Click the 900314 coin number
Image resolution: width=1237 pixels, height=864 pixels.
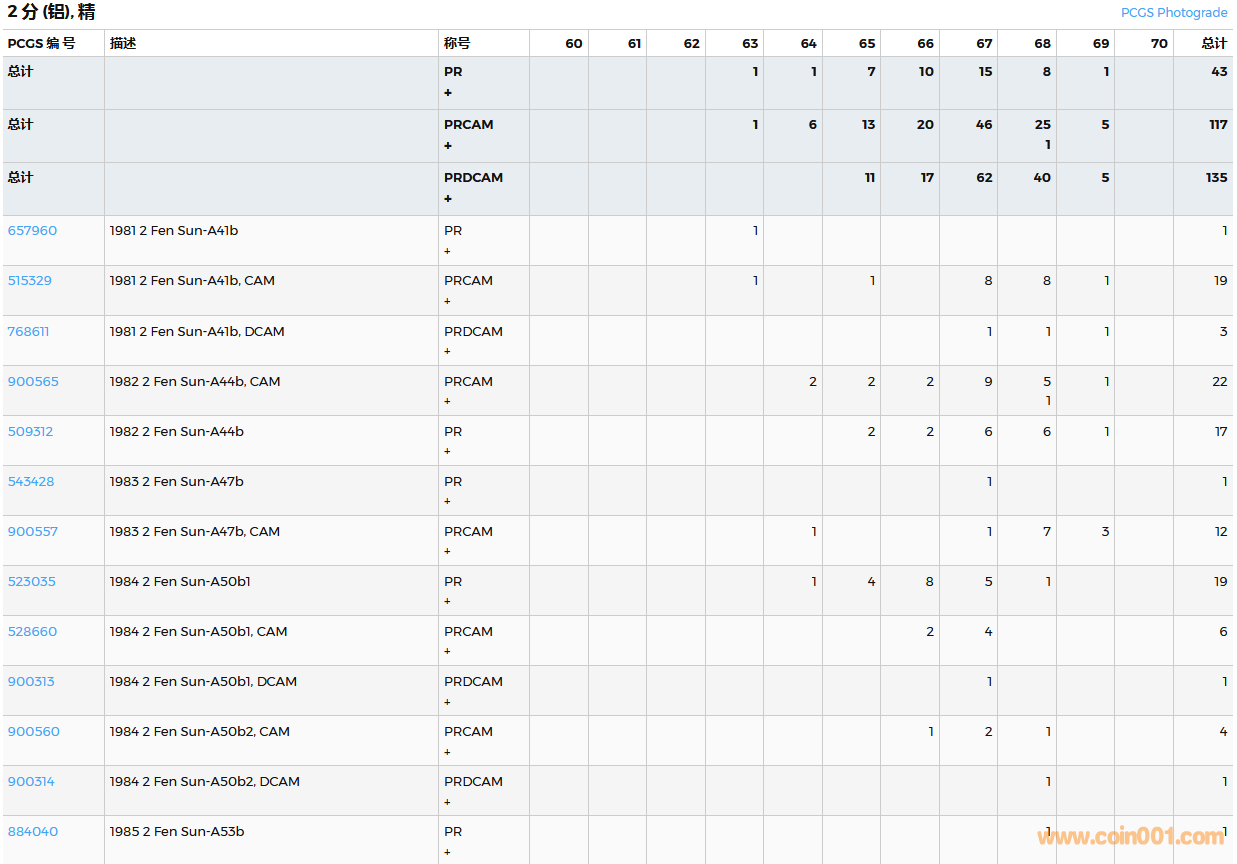pyautogui.click(x=31, y=781)
